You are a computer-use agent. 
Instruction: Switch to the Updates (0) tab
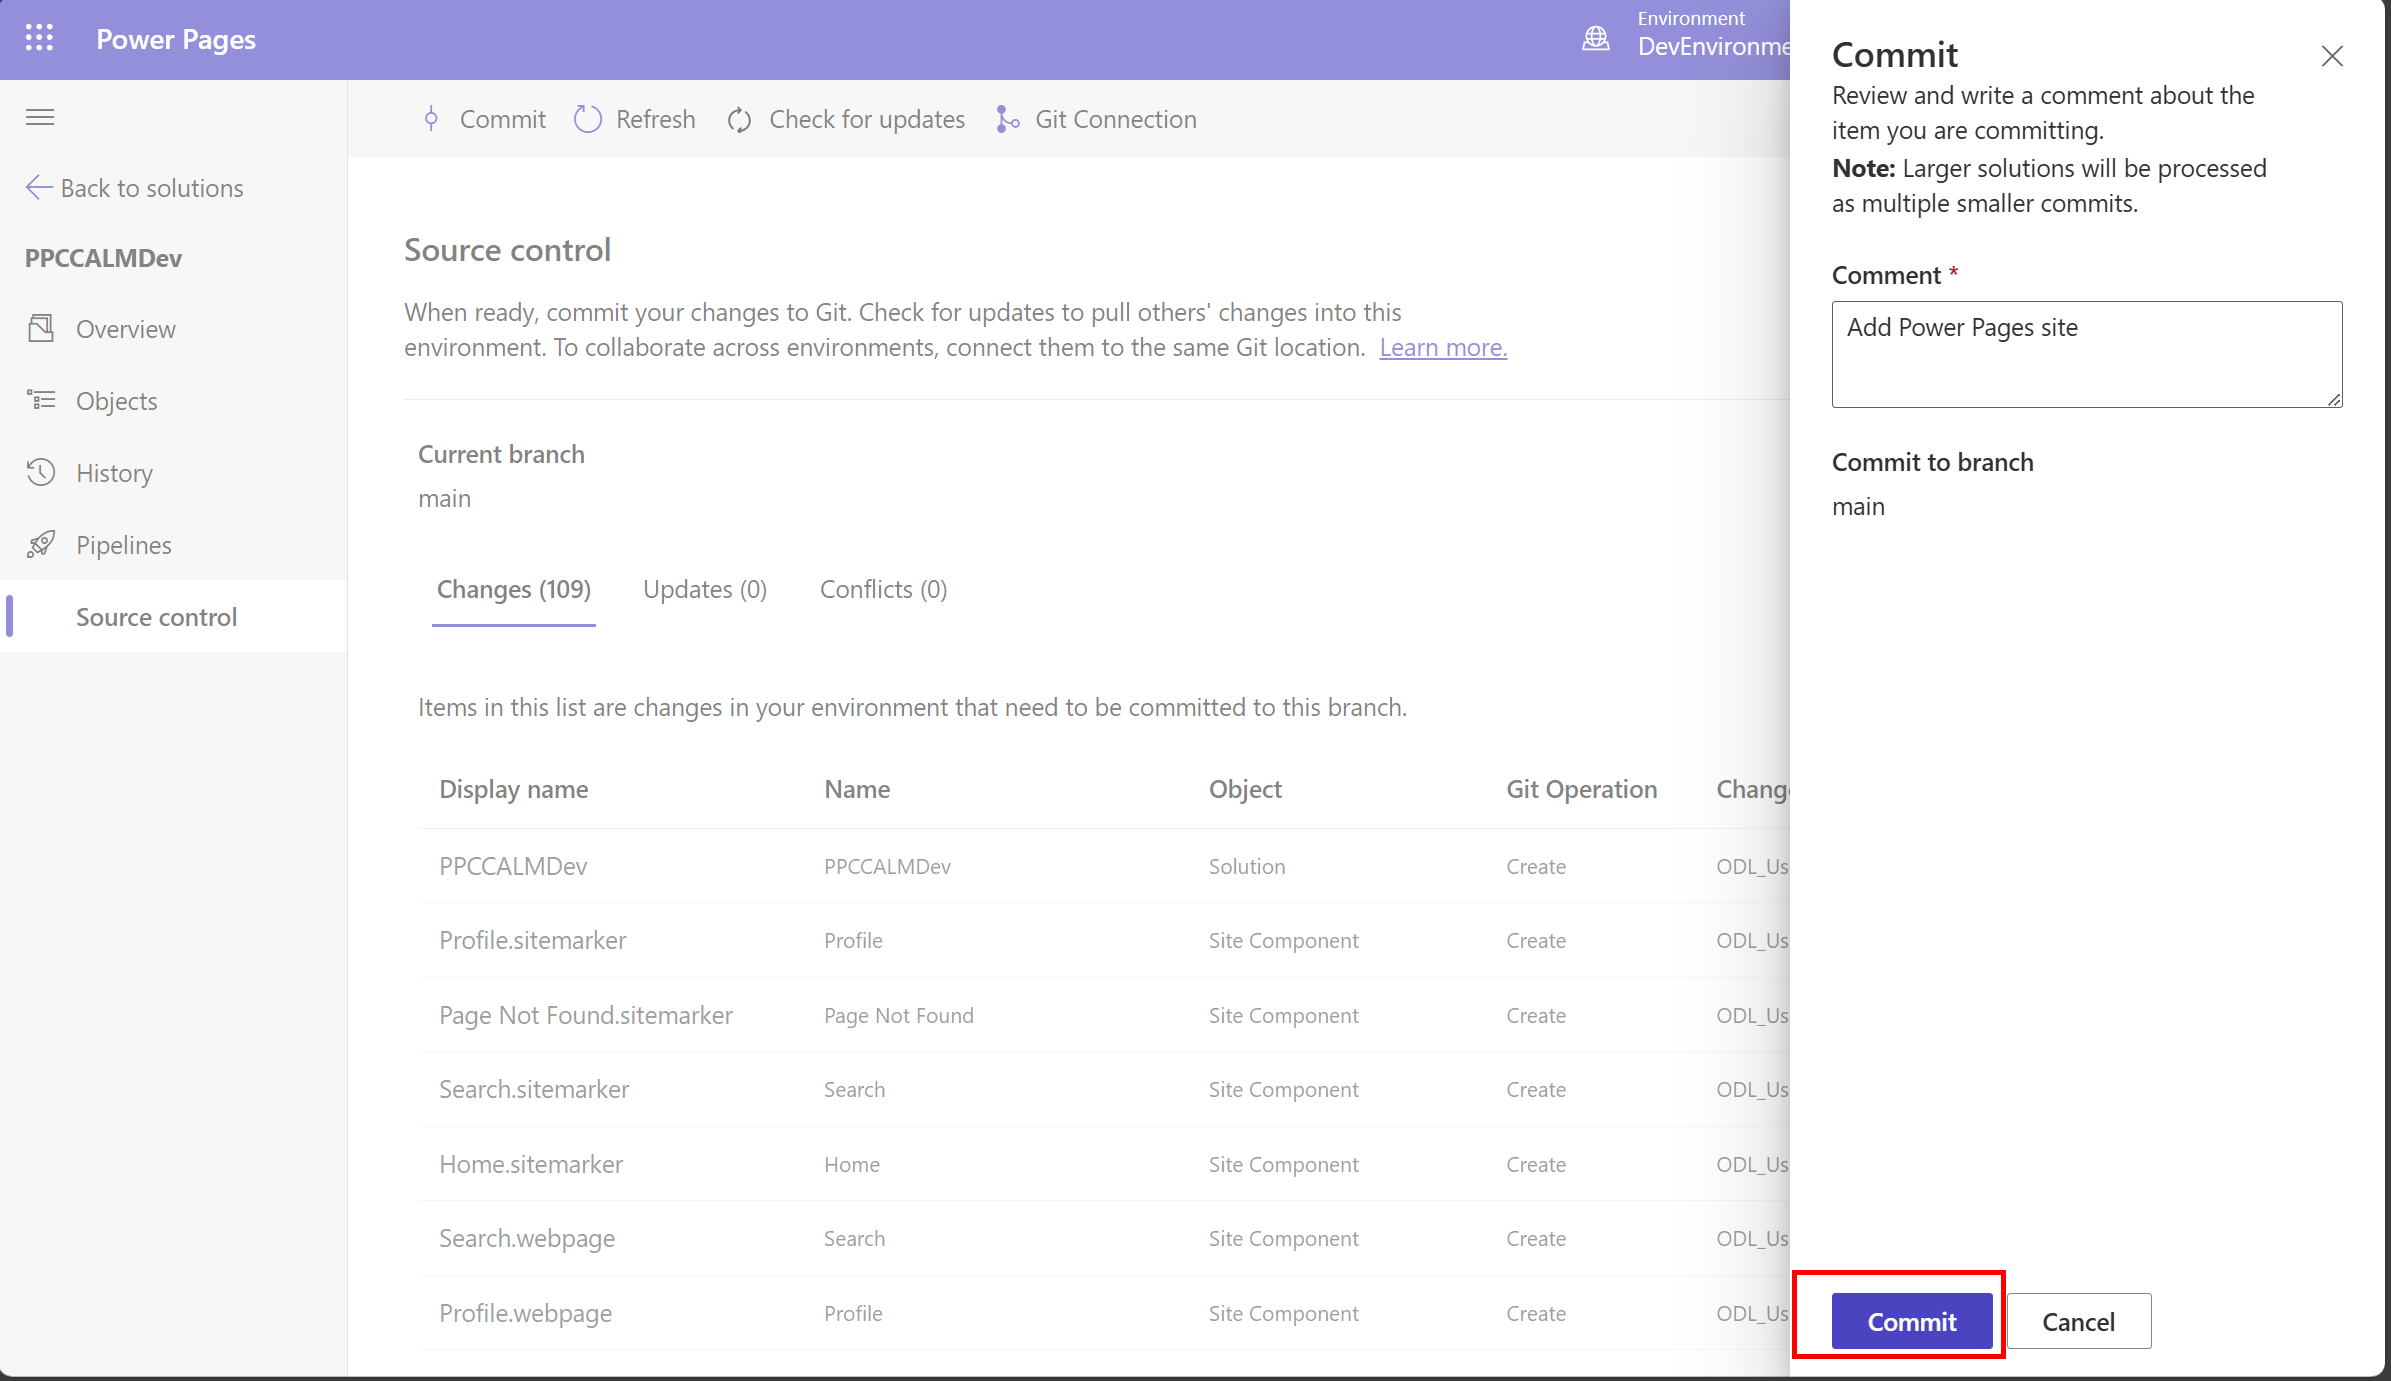coord(704,590)
